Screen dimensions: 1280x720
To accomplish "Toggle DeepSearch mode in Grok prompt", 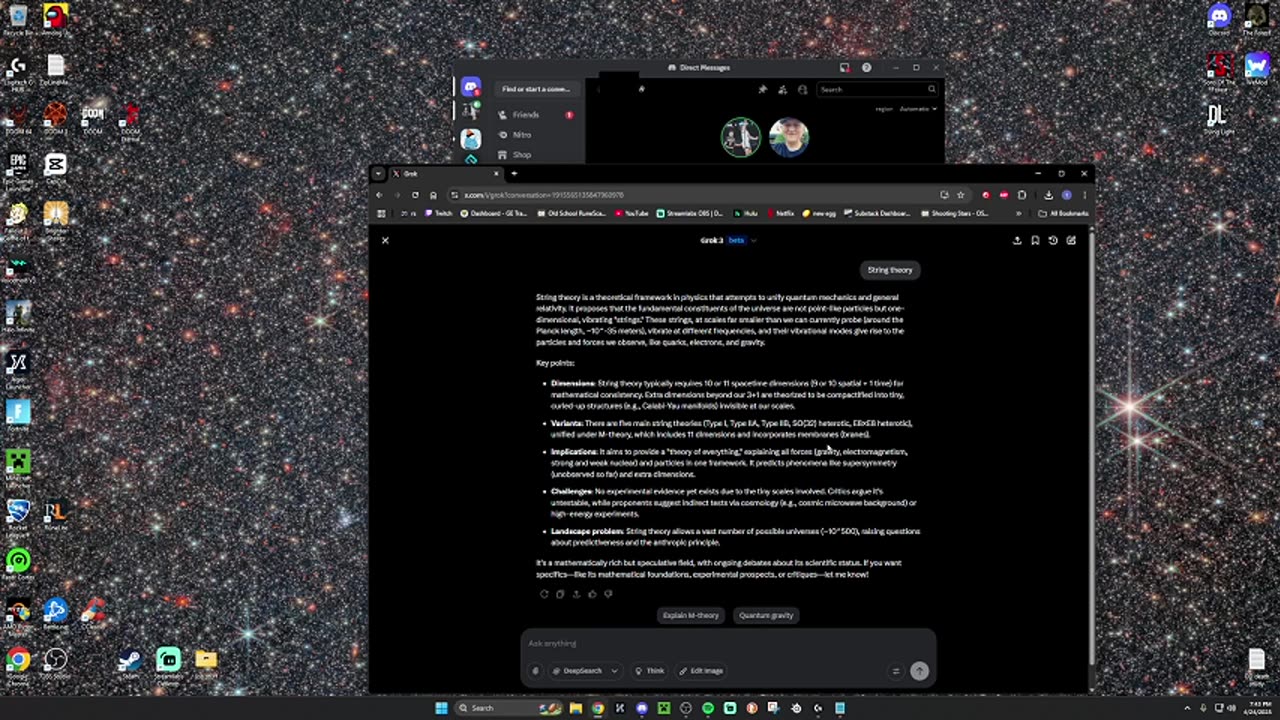I will tap(578, 671).
